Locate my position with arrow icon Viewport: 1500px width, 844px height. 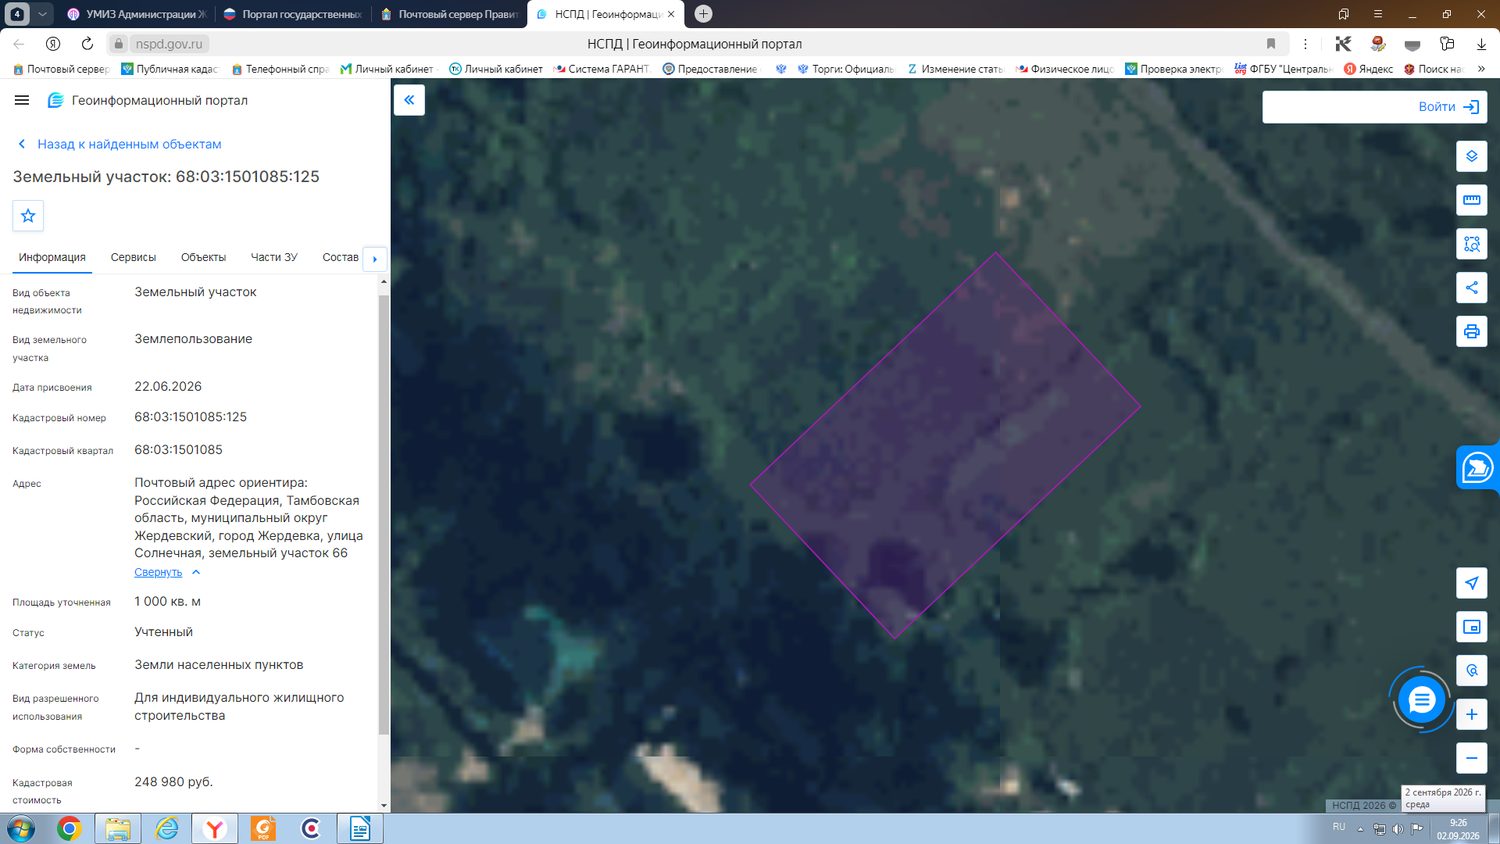coord(1472,583)
